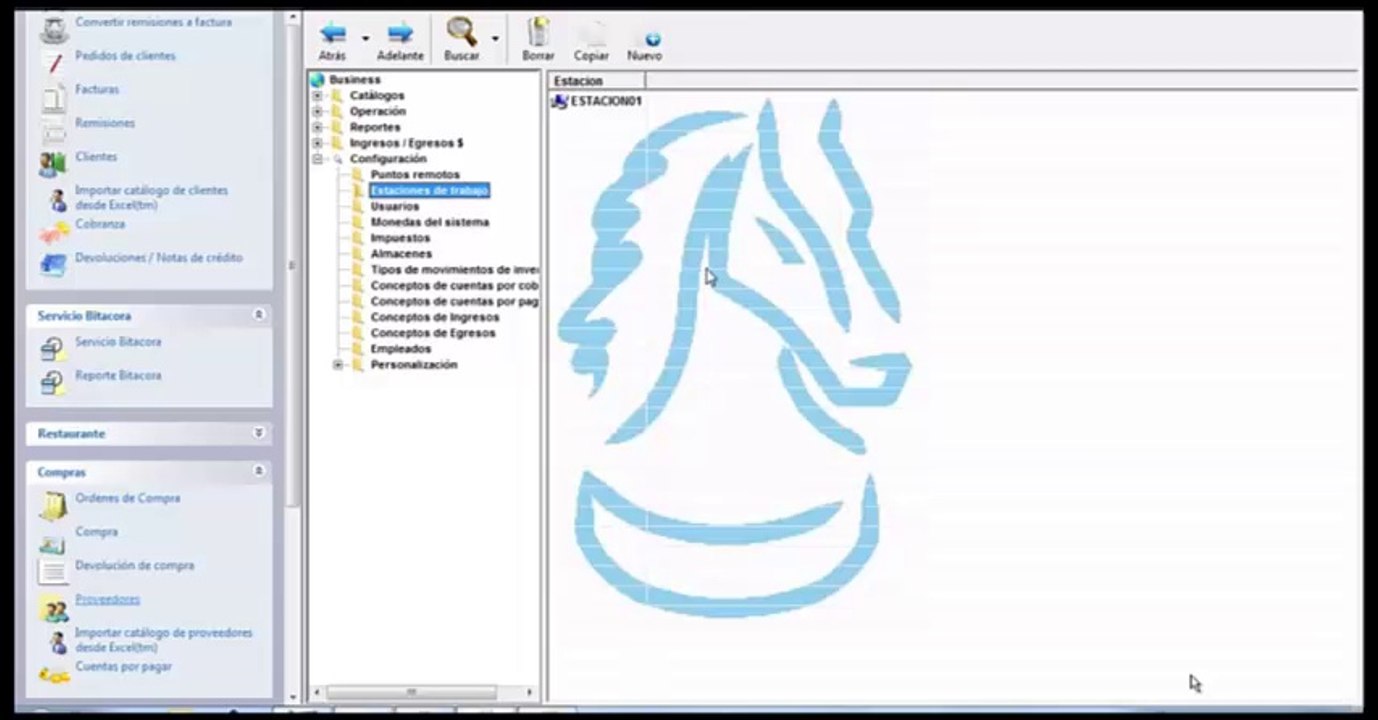Click the Devolución de compra icon
The height and width of the screenshot is (720, 1378).
(53, 572)
